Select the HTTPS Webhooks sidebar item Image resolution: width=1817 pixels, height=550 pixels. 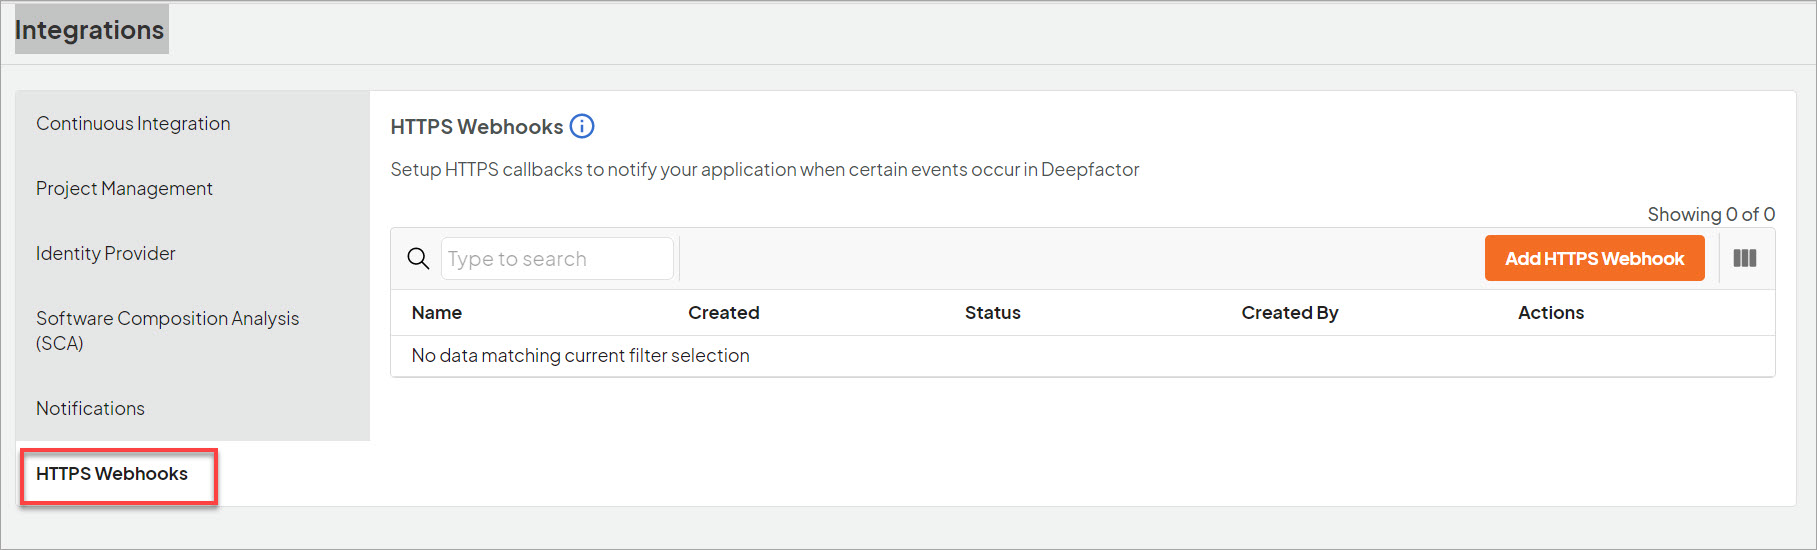pos(112,473)
